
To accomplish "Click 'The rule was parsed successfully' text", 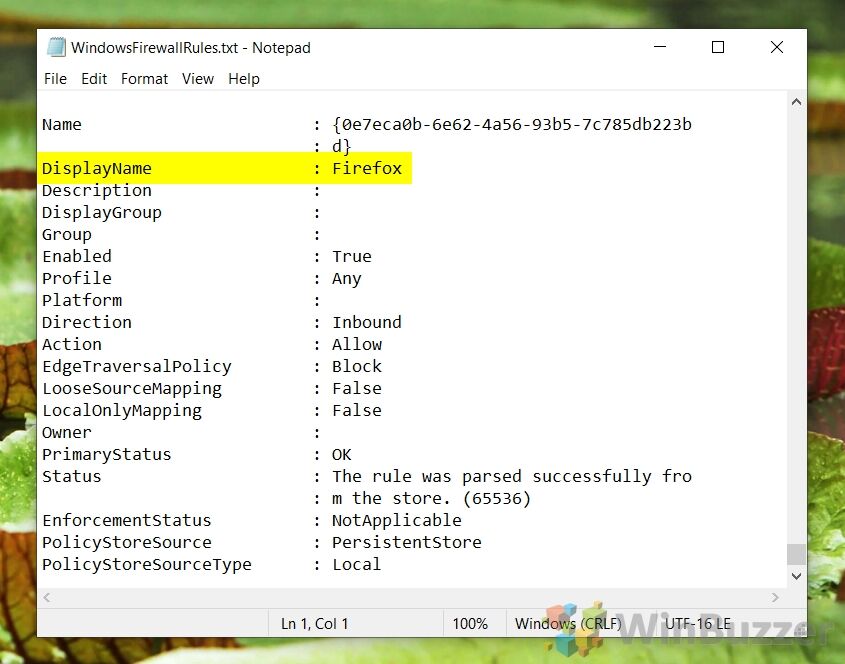I will point(492,476).
